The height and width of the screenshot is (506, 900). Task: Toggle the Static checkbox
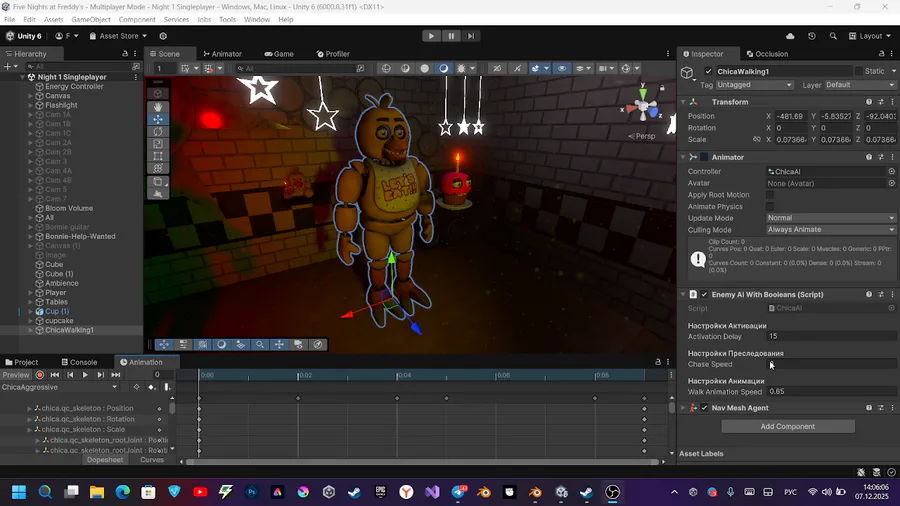coord(859,71)
